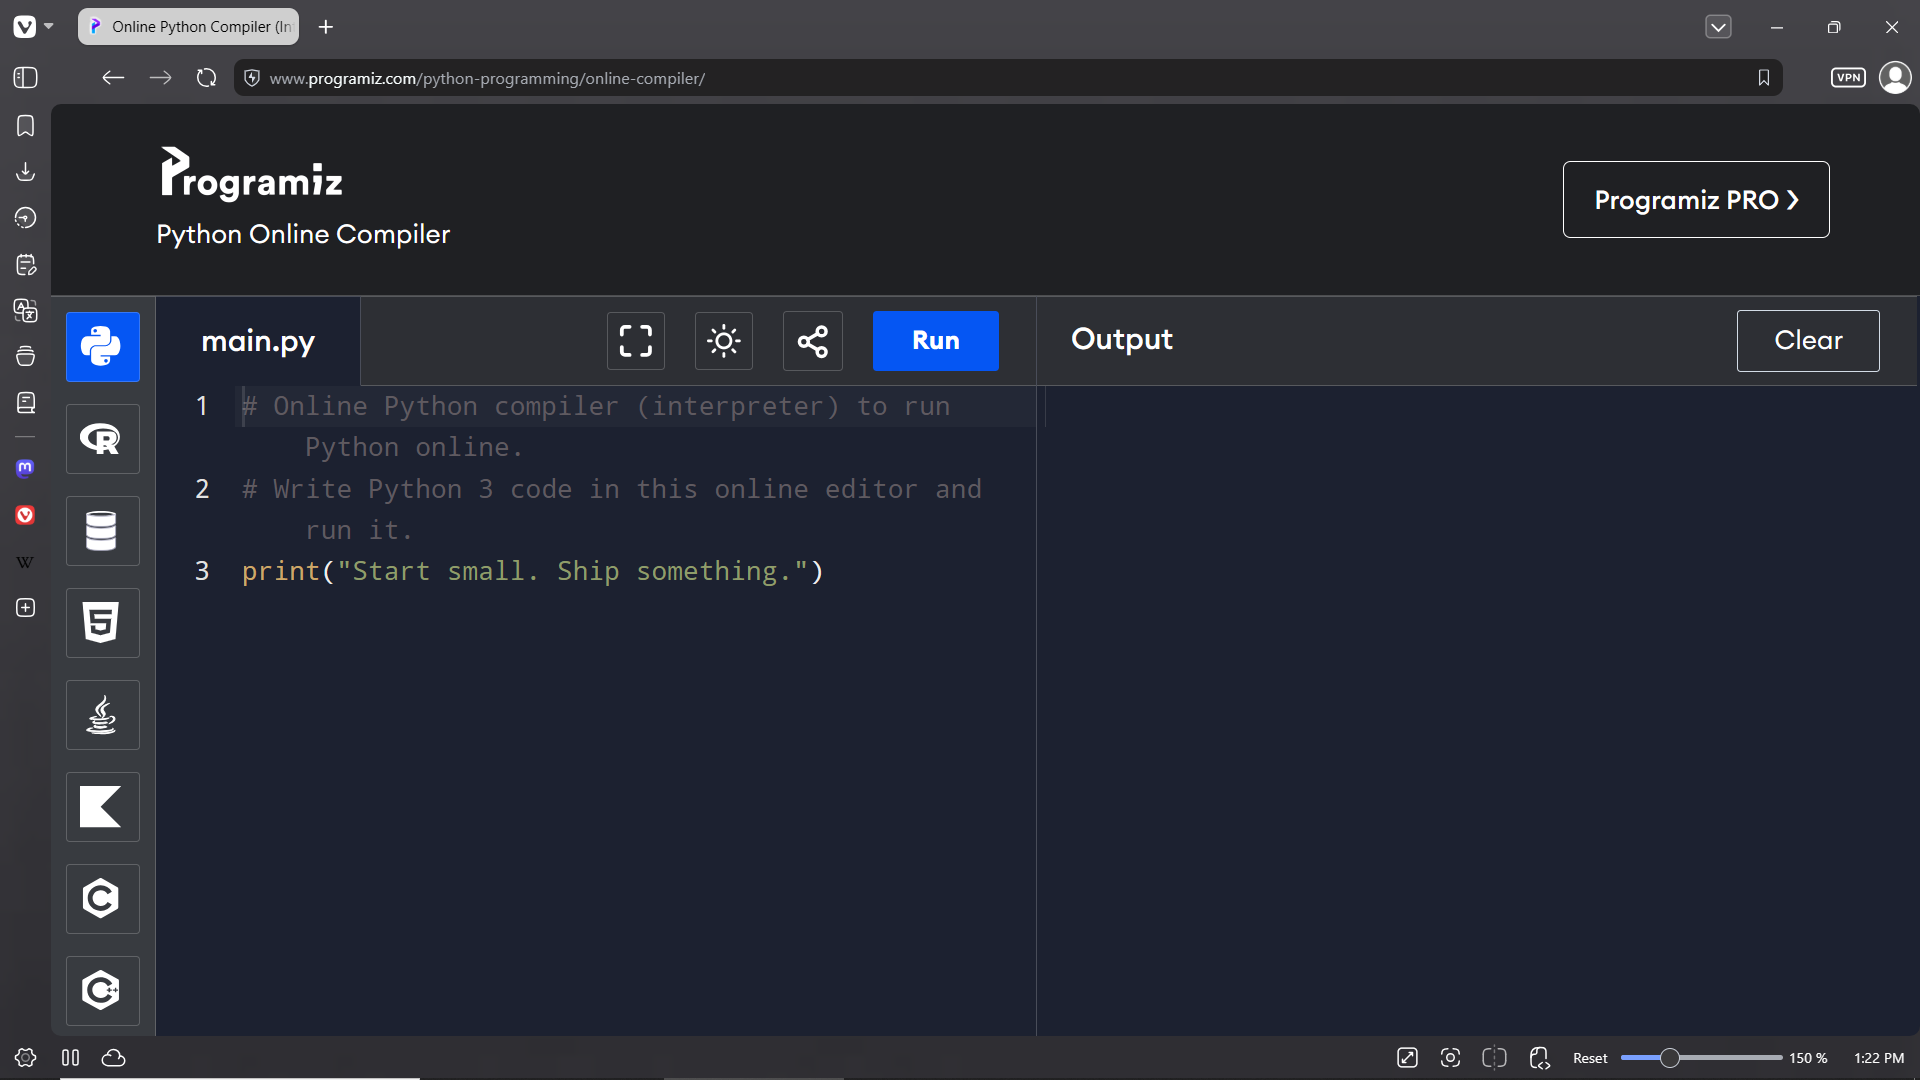The image size is (1920, 1080).
Task: Open the HTML5 editor icon
Action: (102, 622)
